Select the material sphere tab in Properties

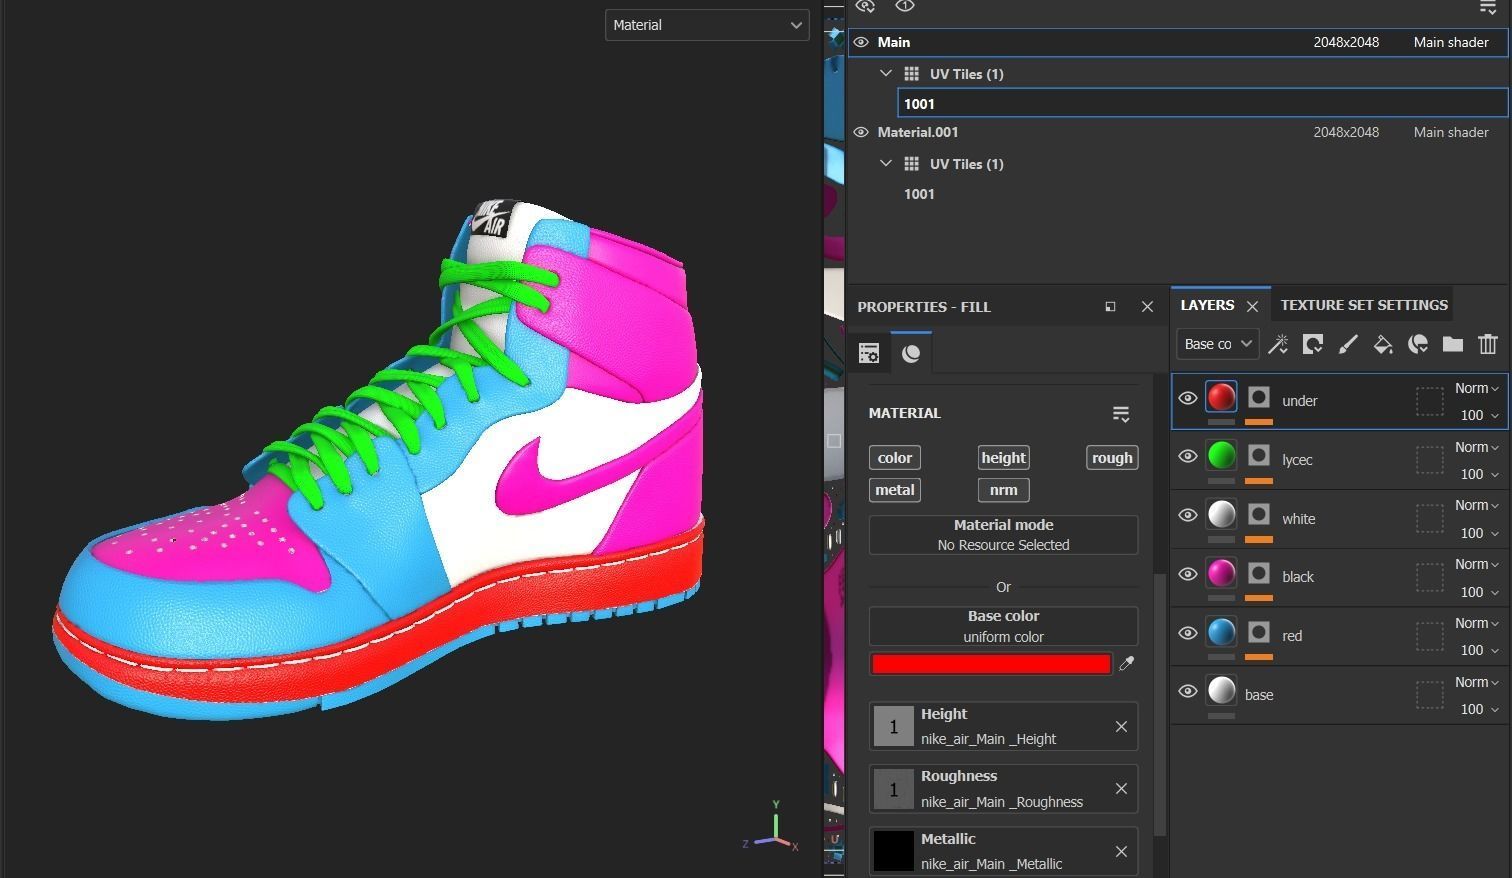click(x=911, y=353)
